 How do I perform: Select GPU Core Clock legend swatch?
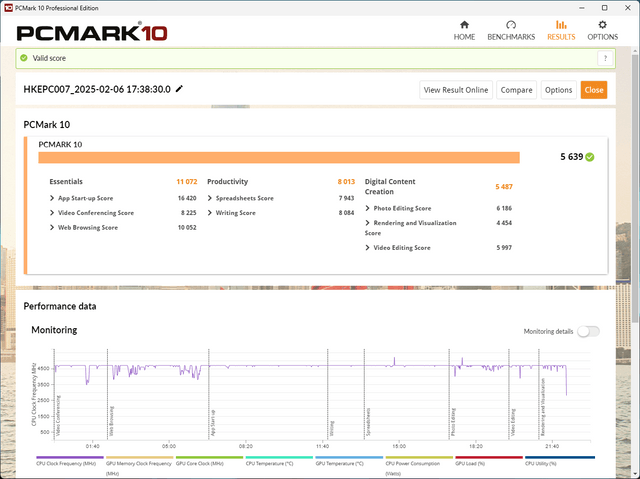click(209, 457)
